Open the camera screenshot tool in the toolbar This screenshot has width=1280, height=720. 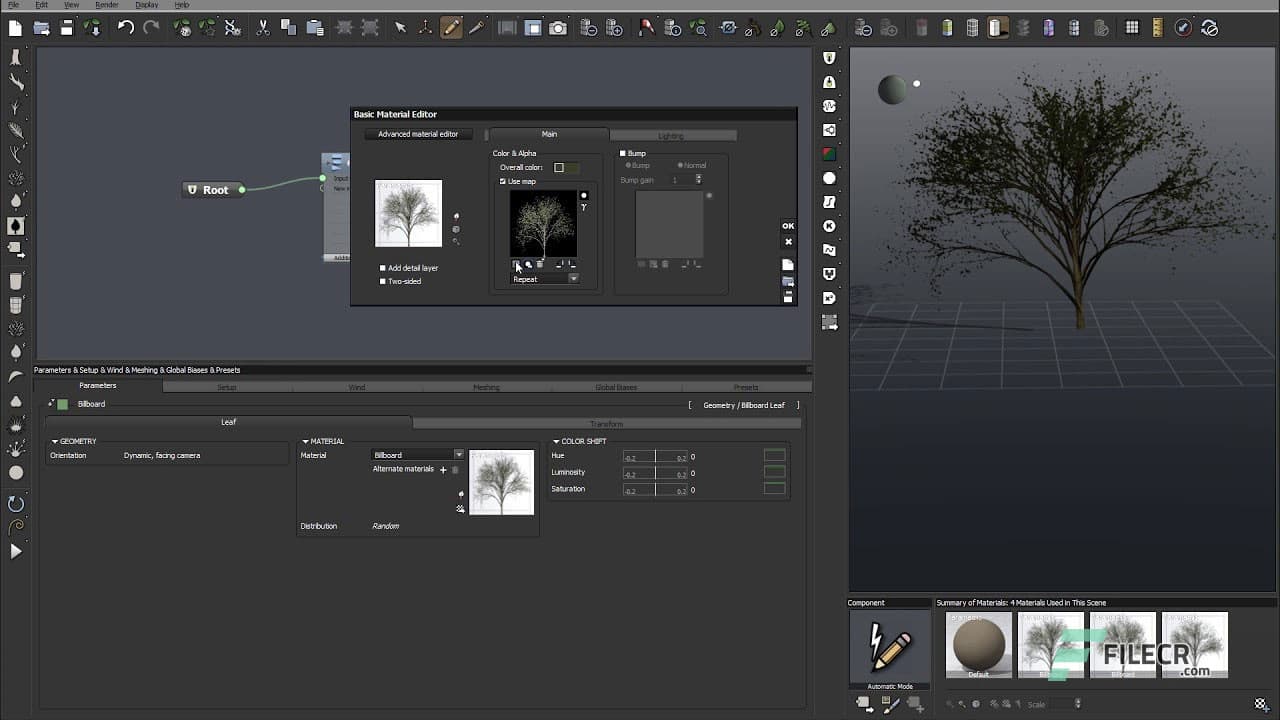557,28
